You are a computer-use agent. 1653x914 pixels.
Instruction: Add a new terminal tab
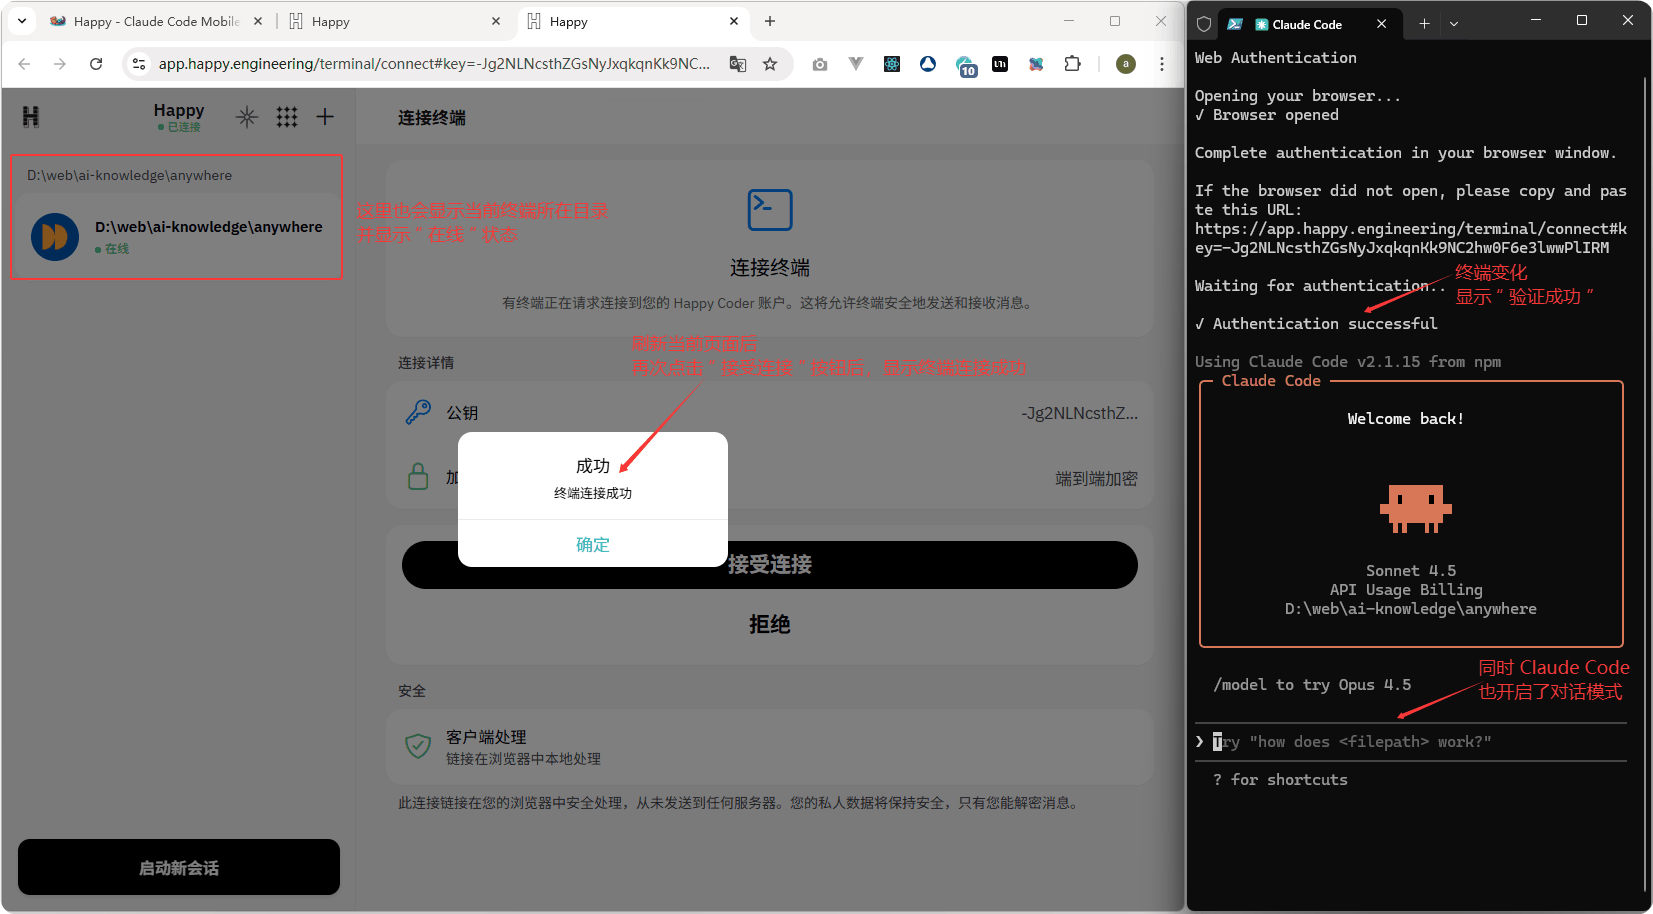1424,24
